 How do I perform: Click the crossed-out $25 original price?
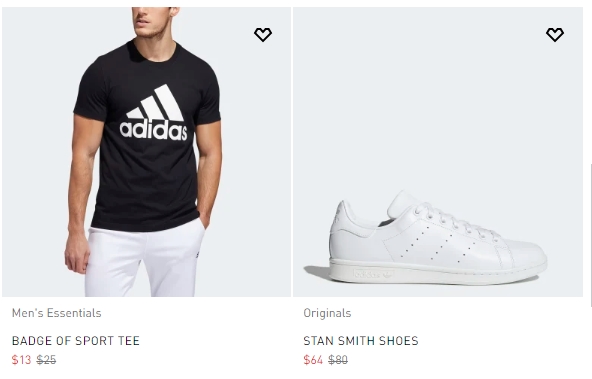(x=46, y=360)
